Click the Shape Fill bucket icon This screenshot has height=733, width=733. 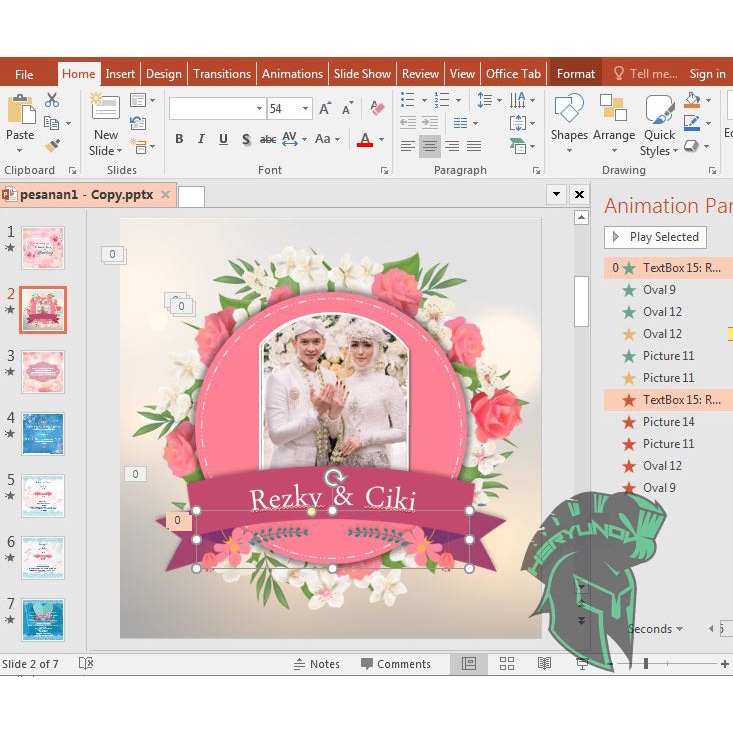[x=692, y=100]
